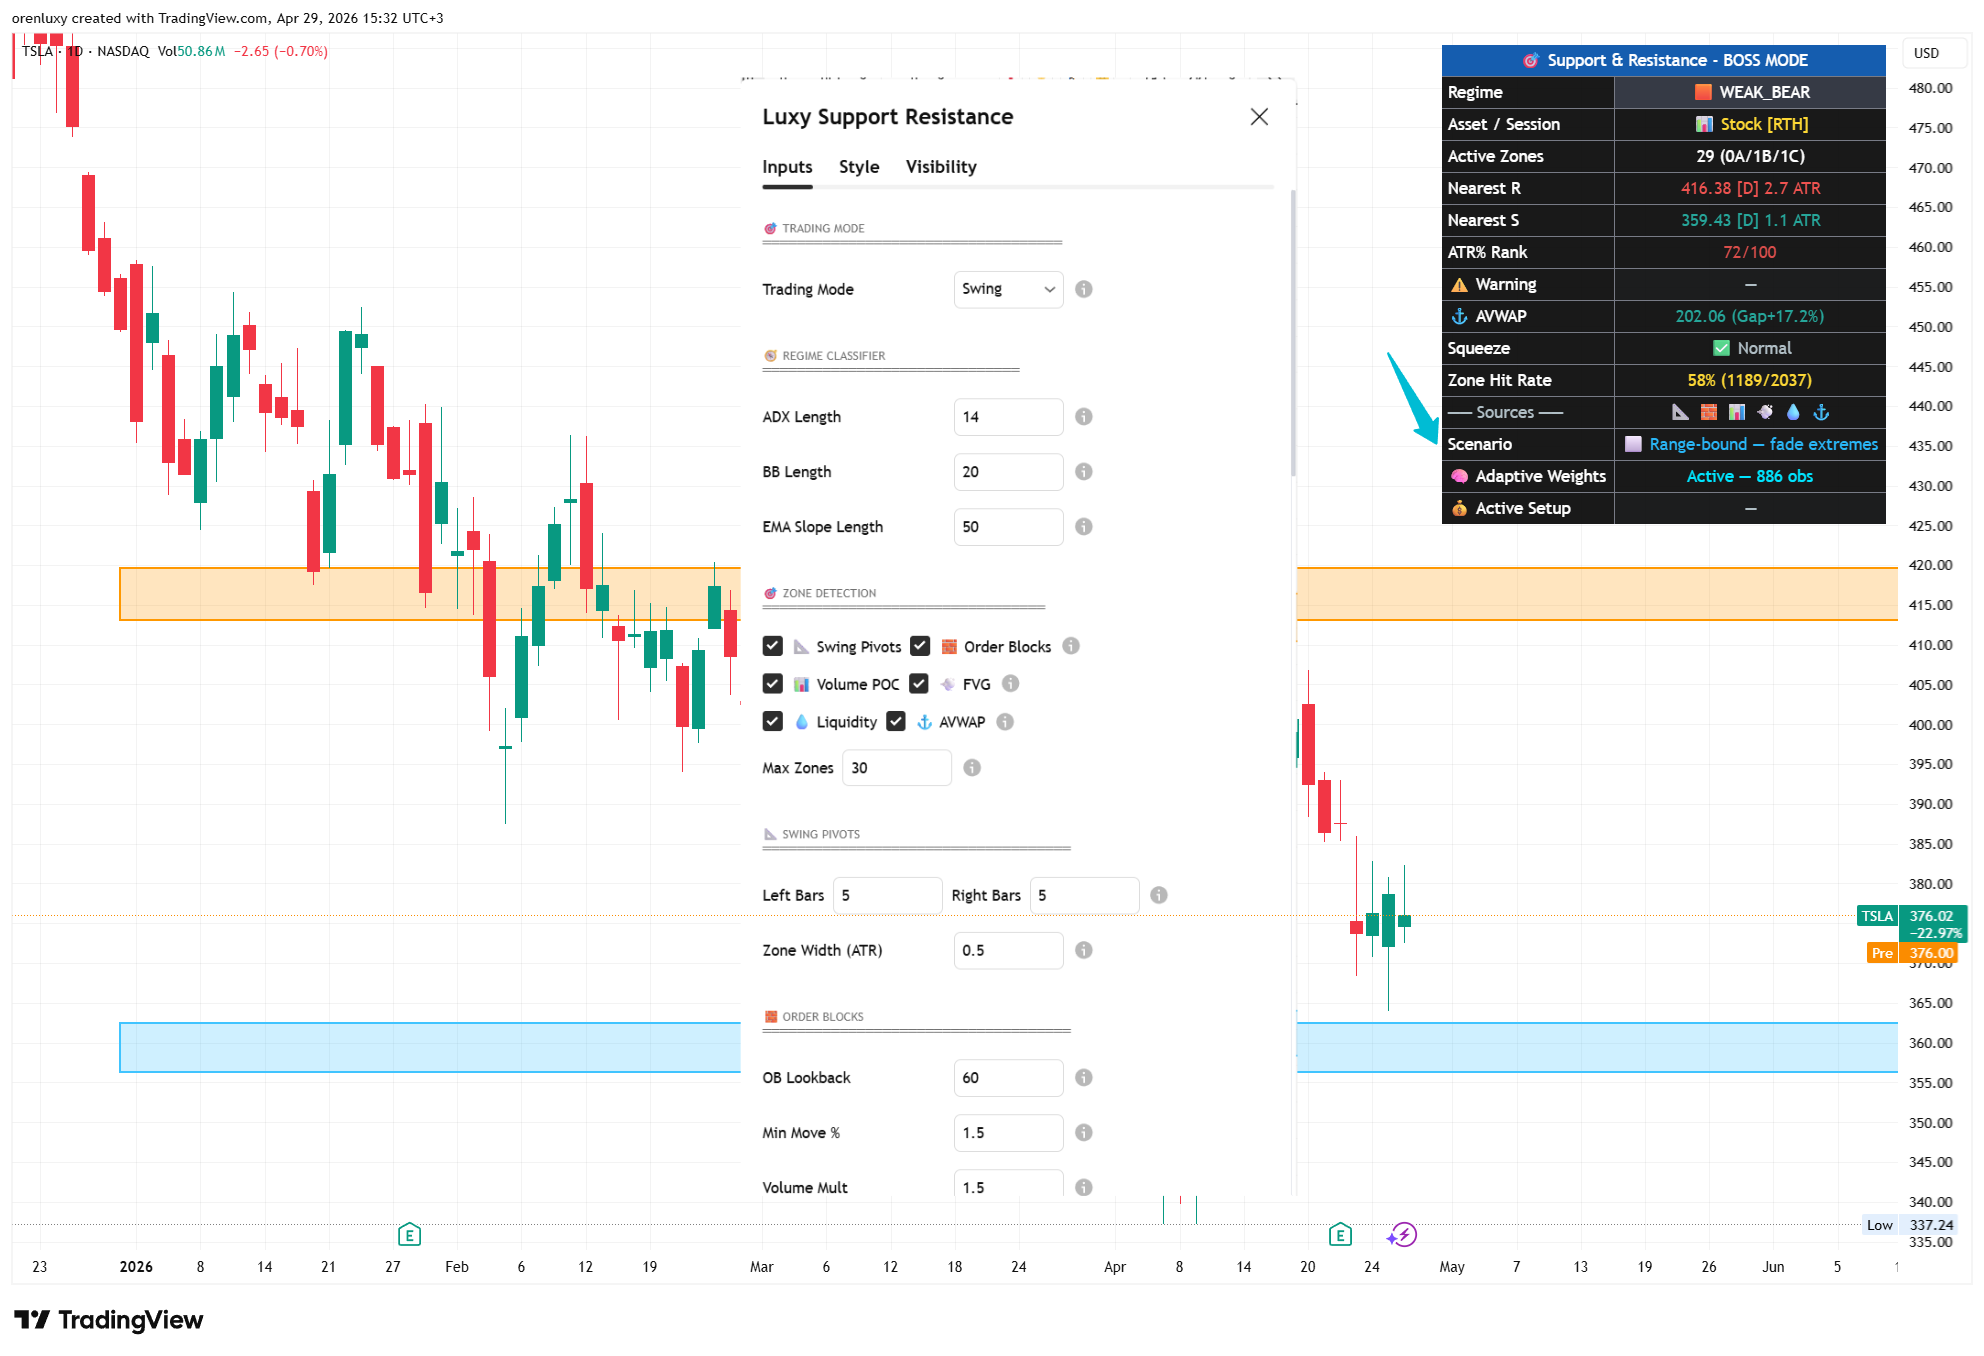Click the Left Bars input field
Viewport: 1984px width, 1356px height.
(x=887, y=895)
